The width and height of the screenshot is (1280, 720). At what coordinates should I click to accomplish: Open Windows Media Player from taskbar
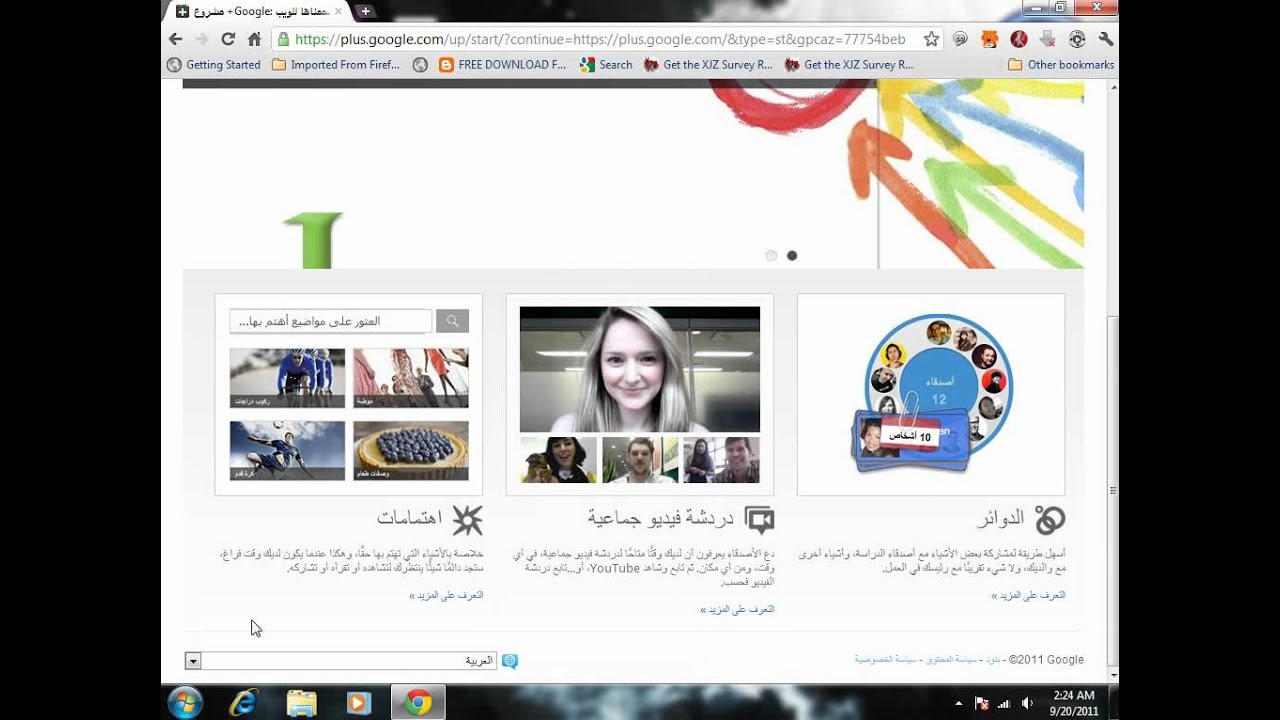358,703
